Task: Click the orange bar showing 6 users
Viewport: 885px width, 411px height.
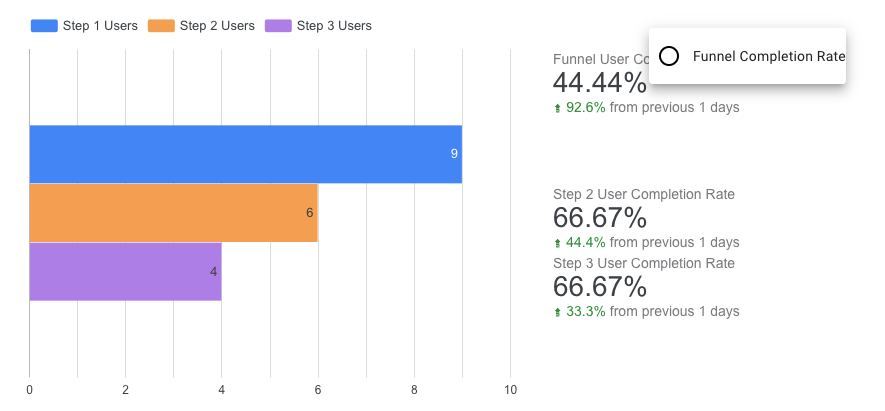Action: point(173,212)
